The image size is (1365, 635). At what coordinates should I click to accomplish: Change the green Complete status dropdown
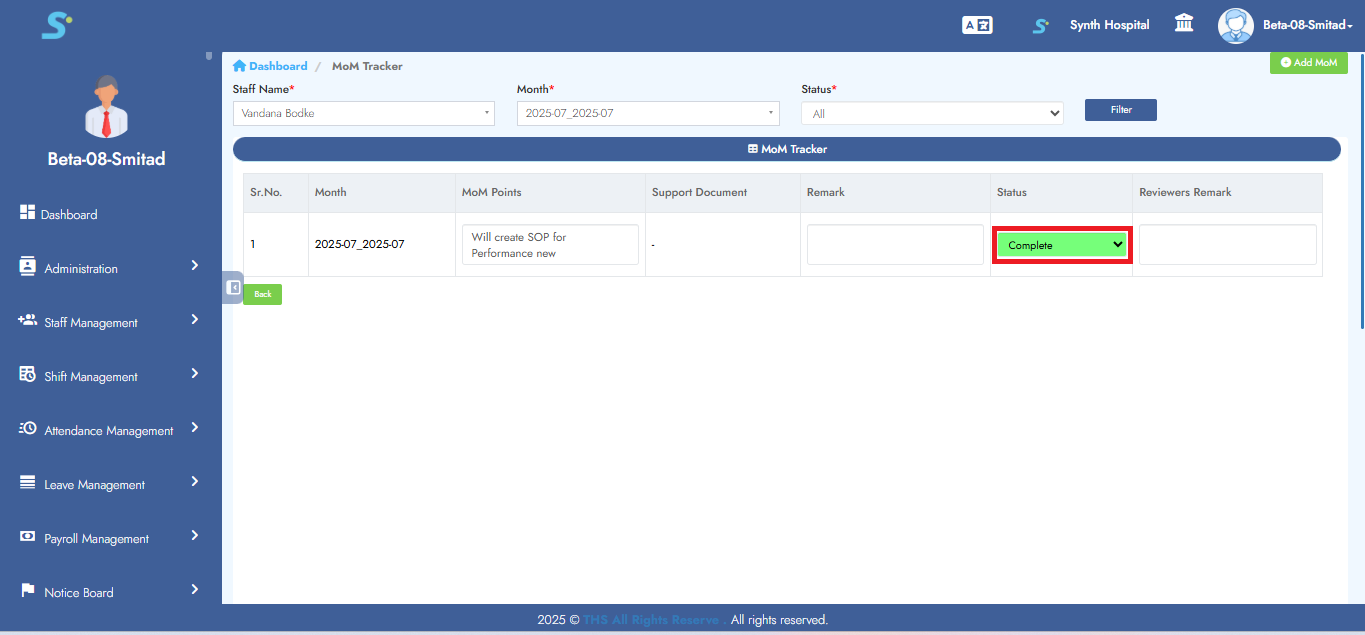pos(1062,245)
